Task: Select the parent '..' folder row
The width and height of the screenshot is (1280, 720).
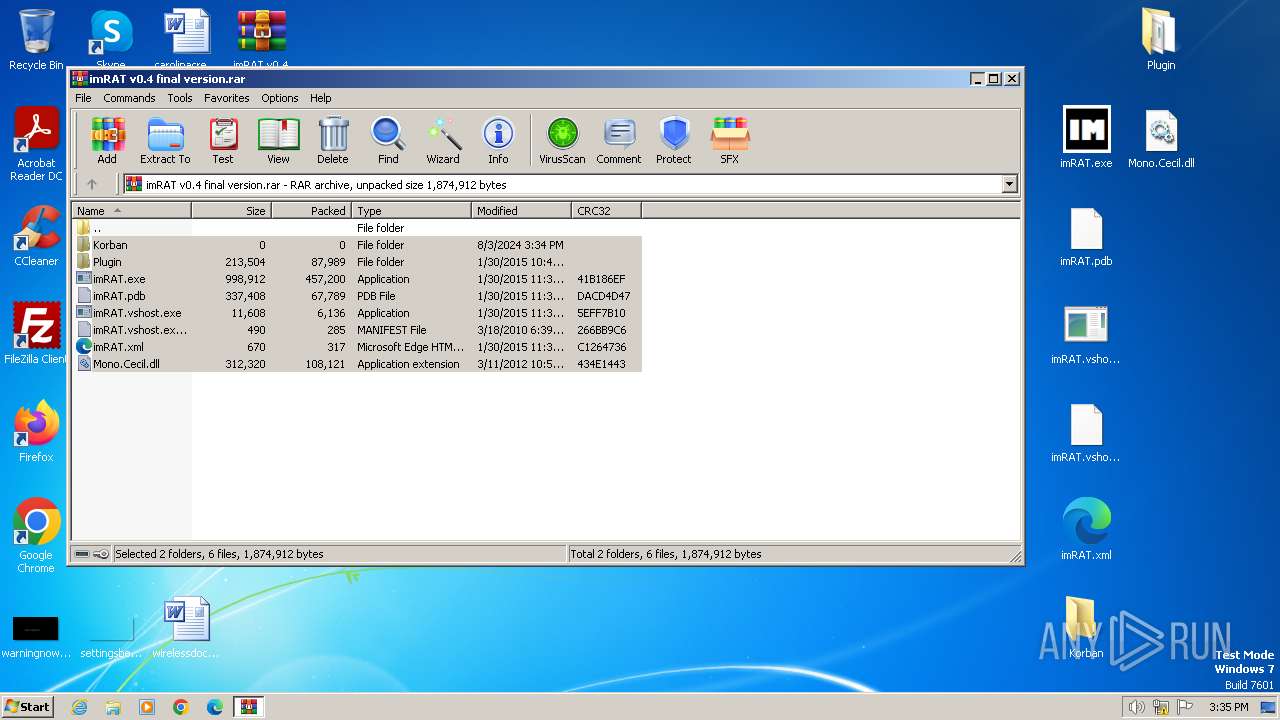Action: click(x=358, y=228)
